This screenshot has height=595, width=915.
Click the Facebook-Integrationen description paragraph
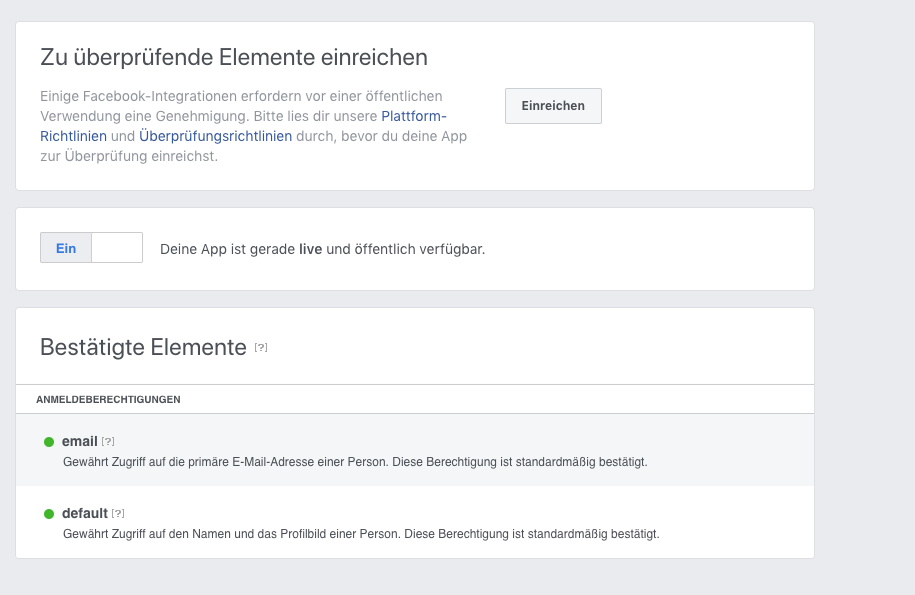(254, 126)
